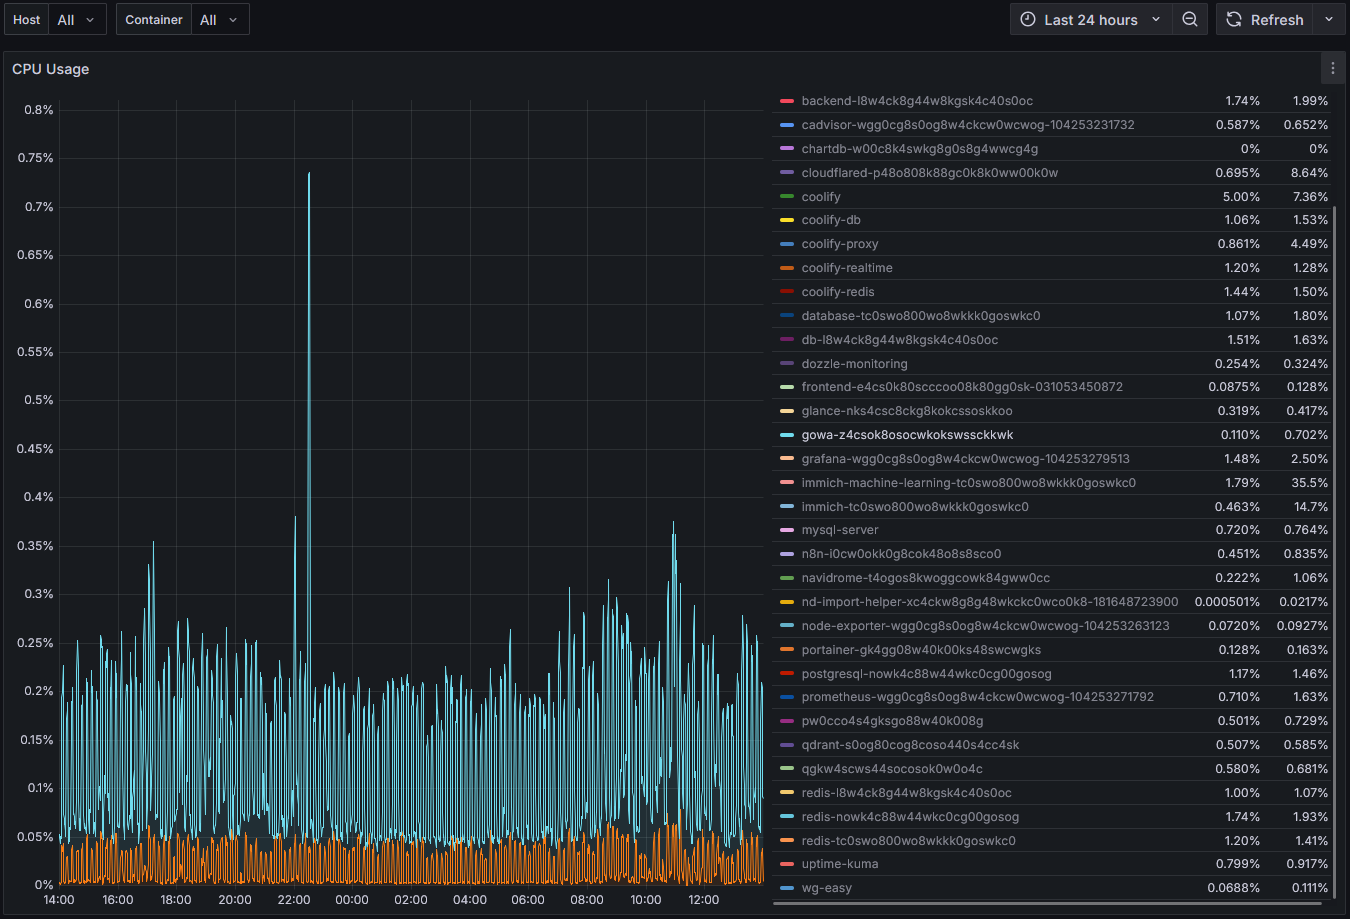Click the Refresh button

point(1275,19)
